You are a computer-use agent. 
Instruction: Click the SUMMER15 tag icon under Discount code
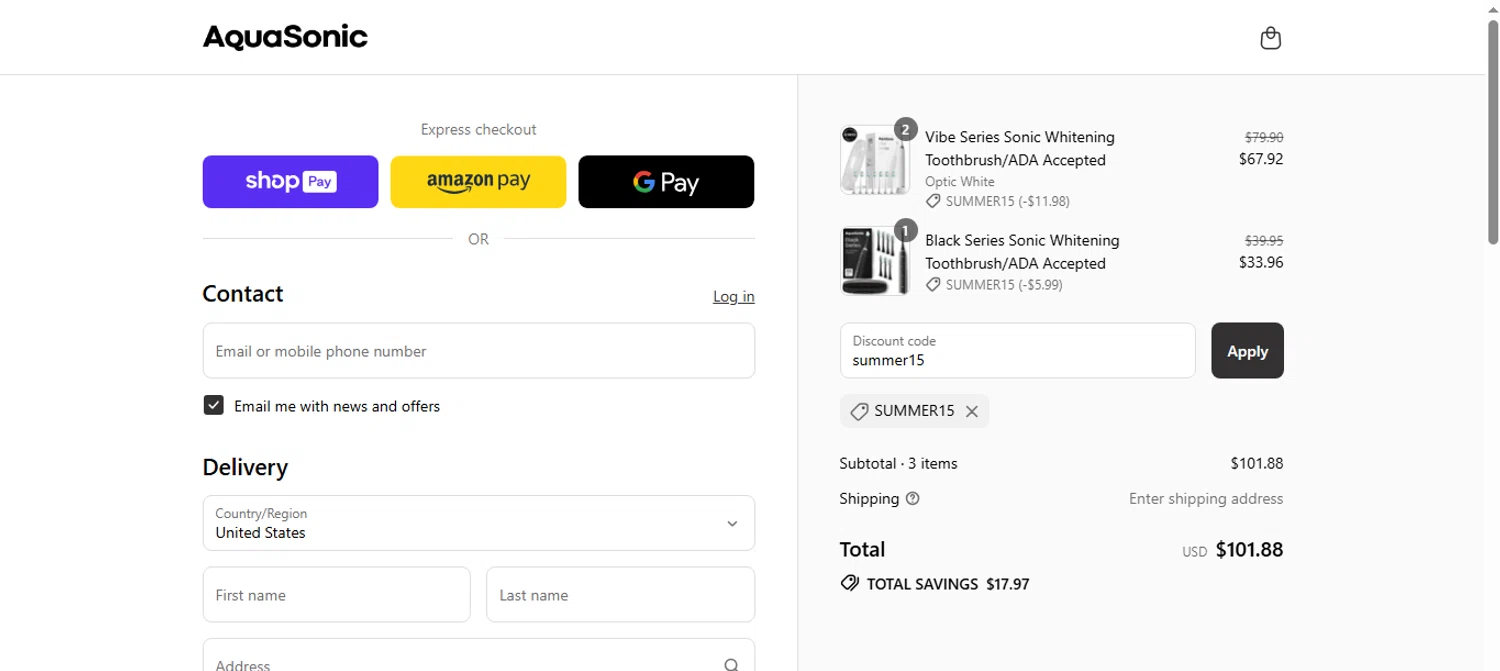858,411
